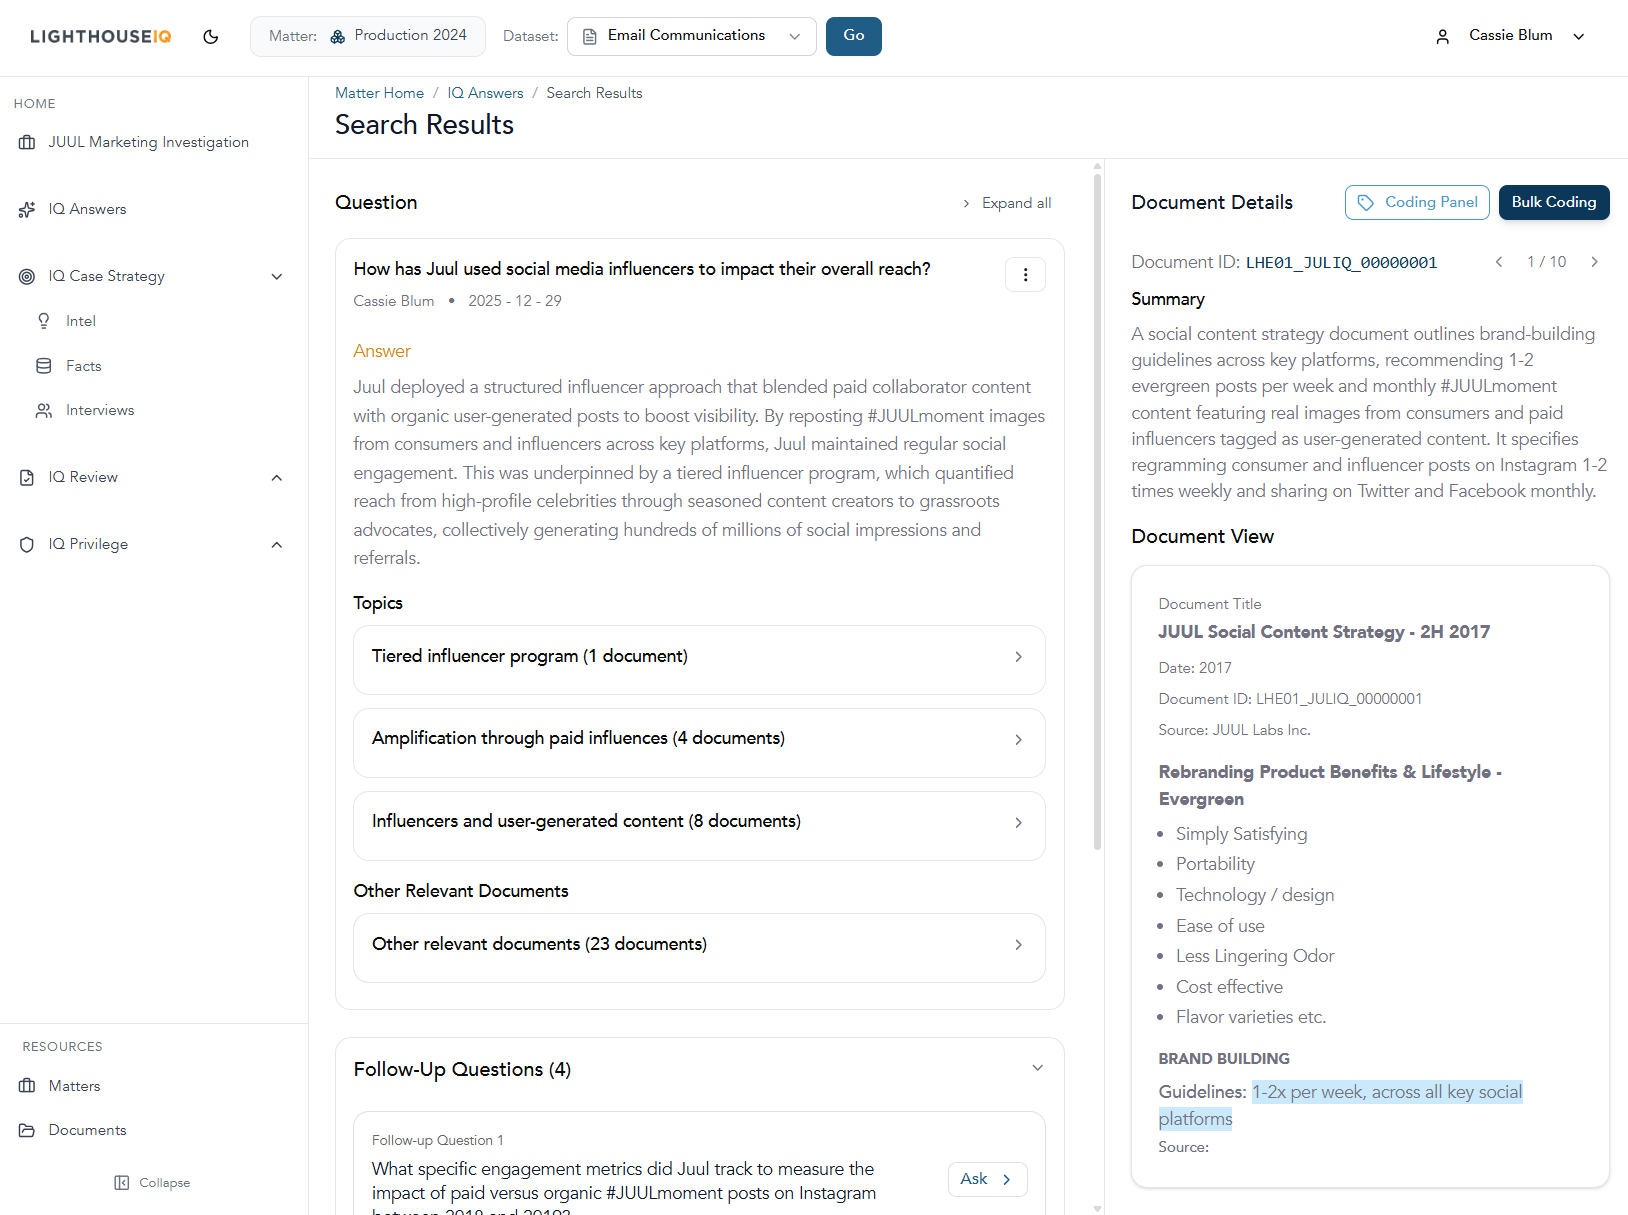The image size is (1628, 1215).
Task: Click the scroll-down arrow of results scrollbar
Action: (1097, 1208)
